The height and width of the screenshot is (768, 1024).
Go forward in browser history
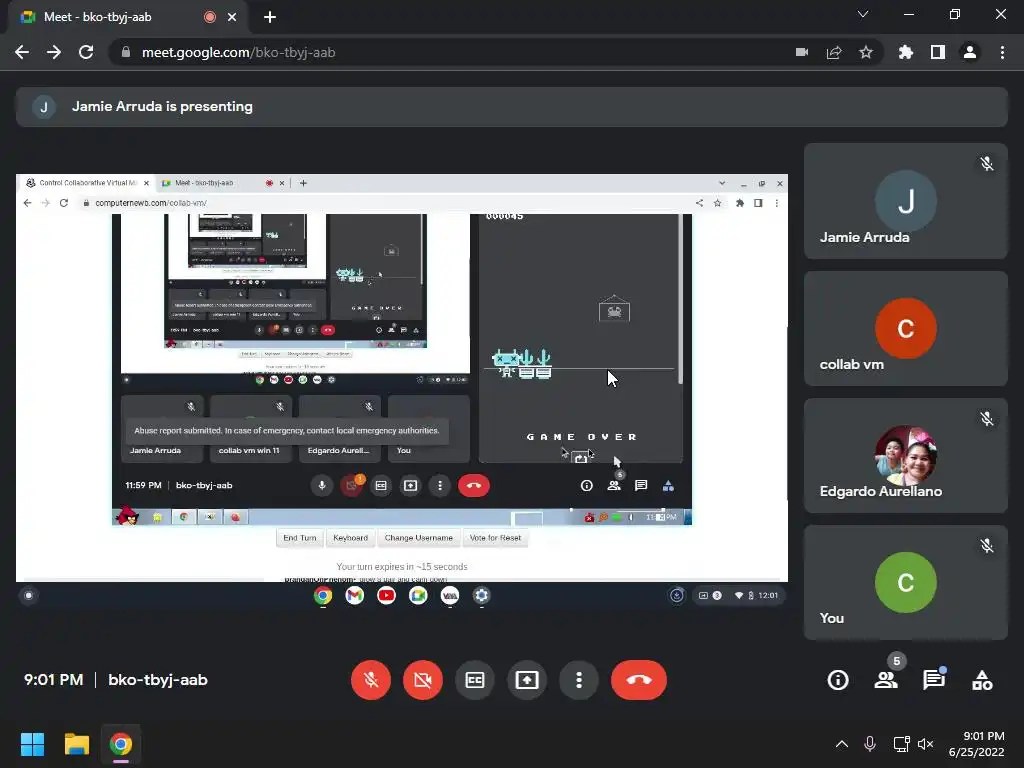point(54,52)
